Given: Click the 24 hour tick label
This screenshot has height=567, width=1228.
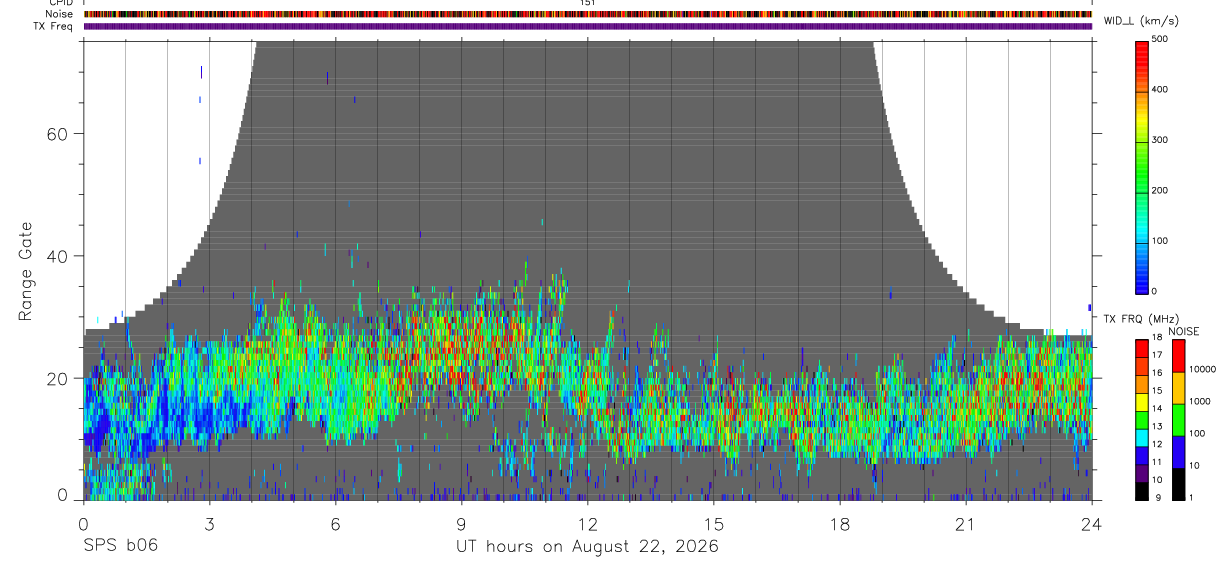Looking at the screenshot, I should coord(1092,524).
